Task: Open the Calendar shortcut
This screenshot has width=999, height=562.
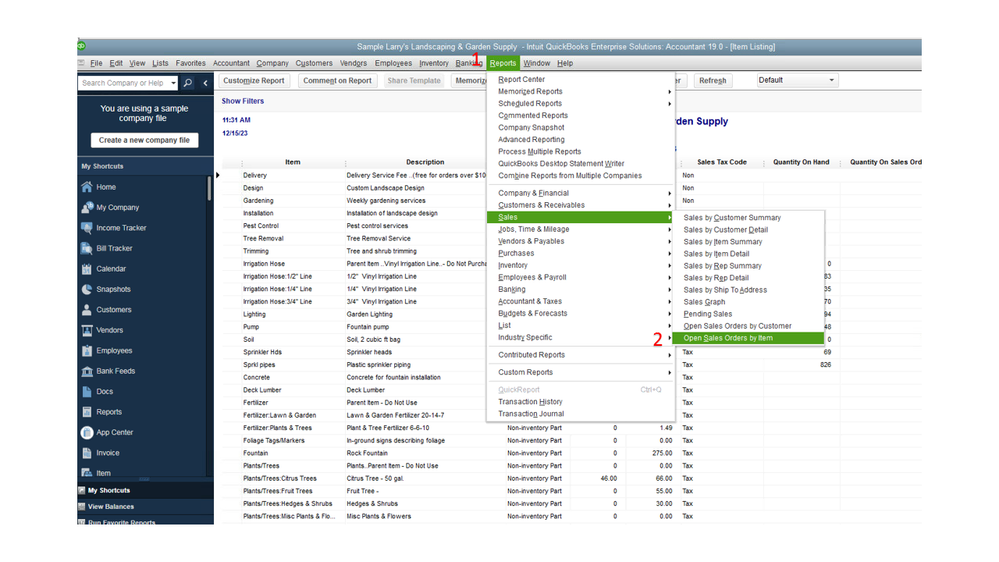Action: 111,268
